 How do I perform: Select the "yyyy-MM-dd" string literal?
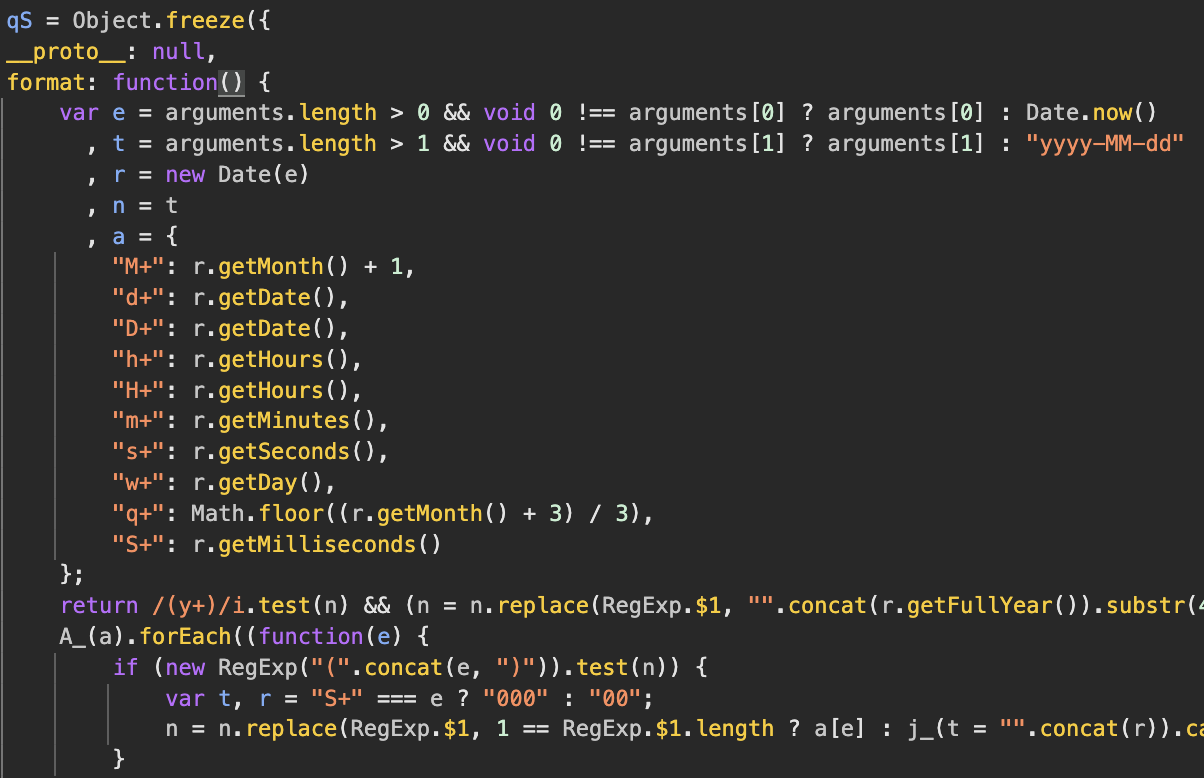tap(1105, 144)
